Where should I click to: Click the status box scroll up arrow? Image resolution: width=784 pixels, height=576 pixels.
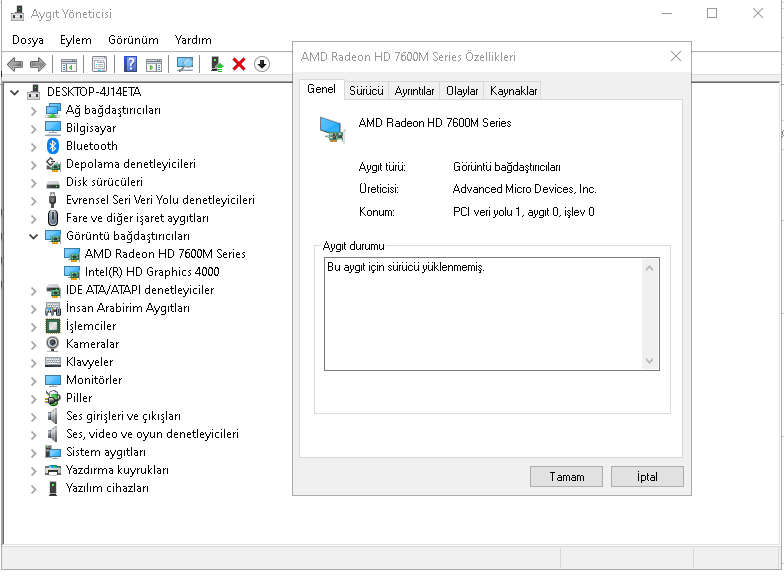click(x=649, y=268)
